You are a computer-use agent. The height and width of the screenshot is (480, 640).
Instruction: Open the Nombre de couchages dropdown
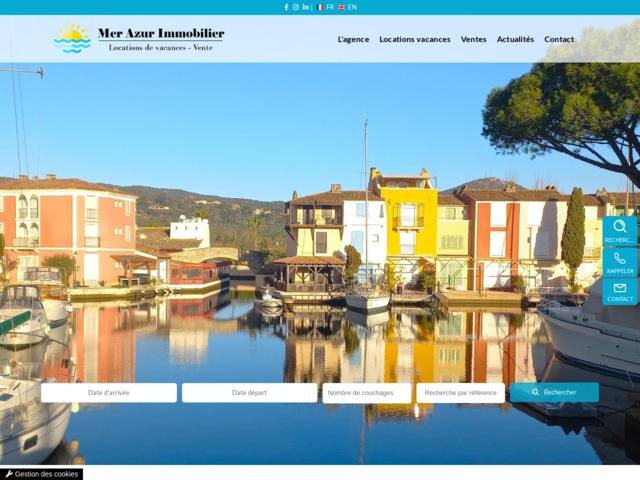tap(367, 393)
